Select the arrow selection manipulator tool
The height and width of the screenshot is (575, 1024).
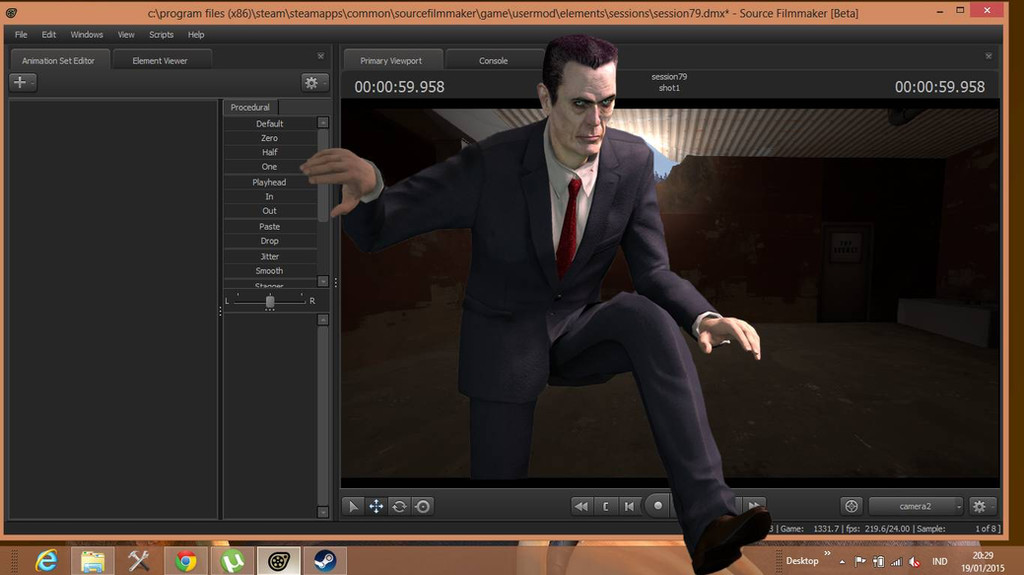(353, 506)
